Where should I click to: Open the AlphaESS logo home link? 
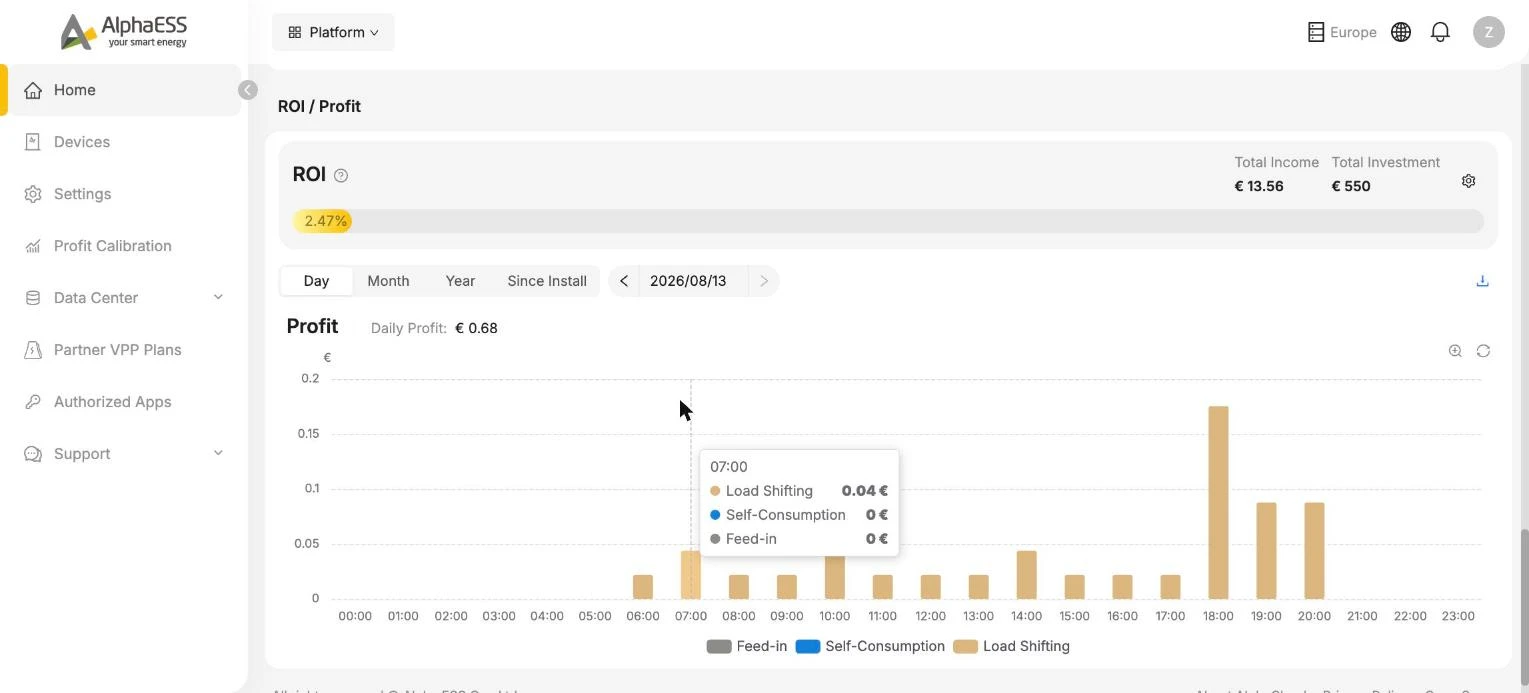[124, 31]
